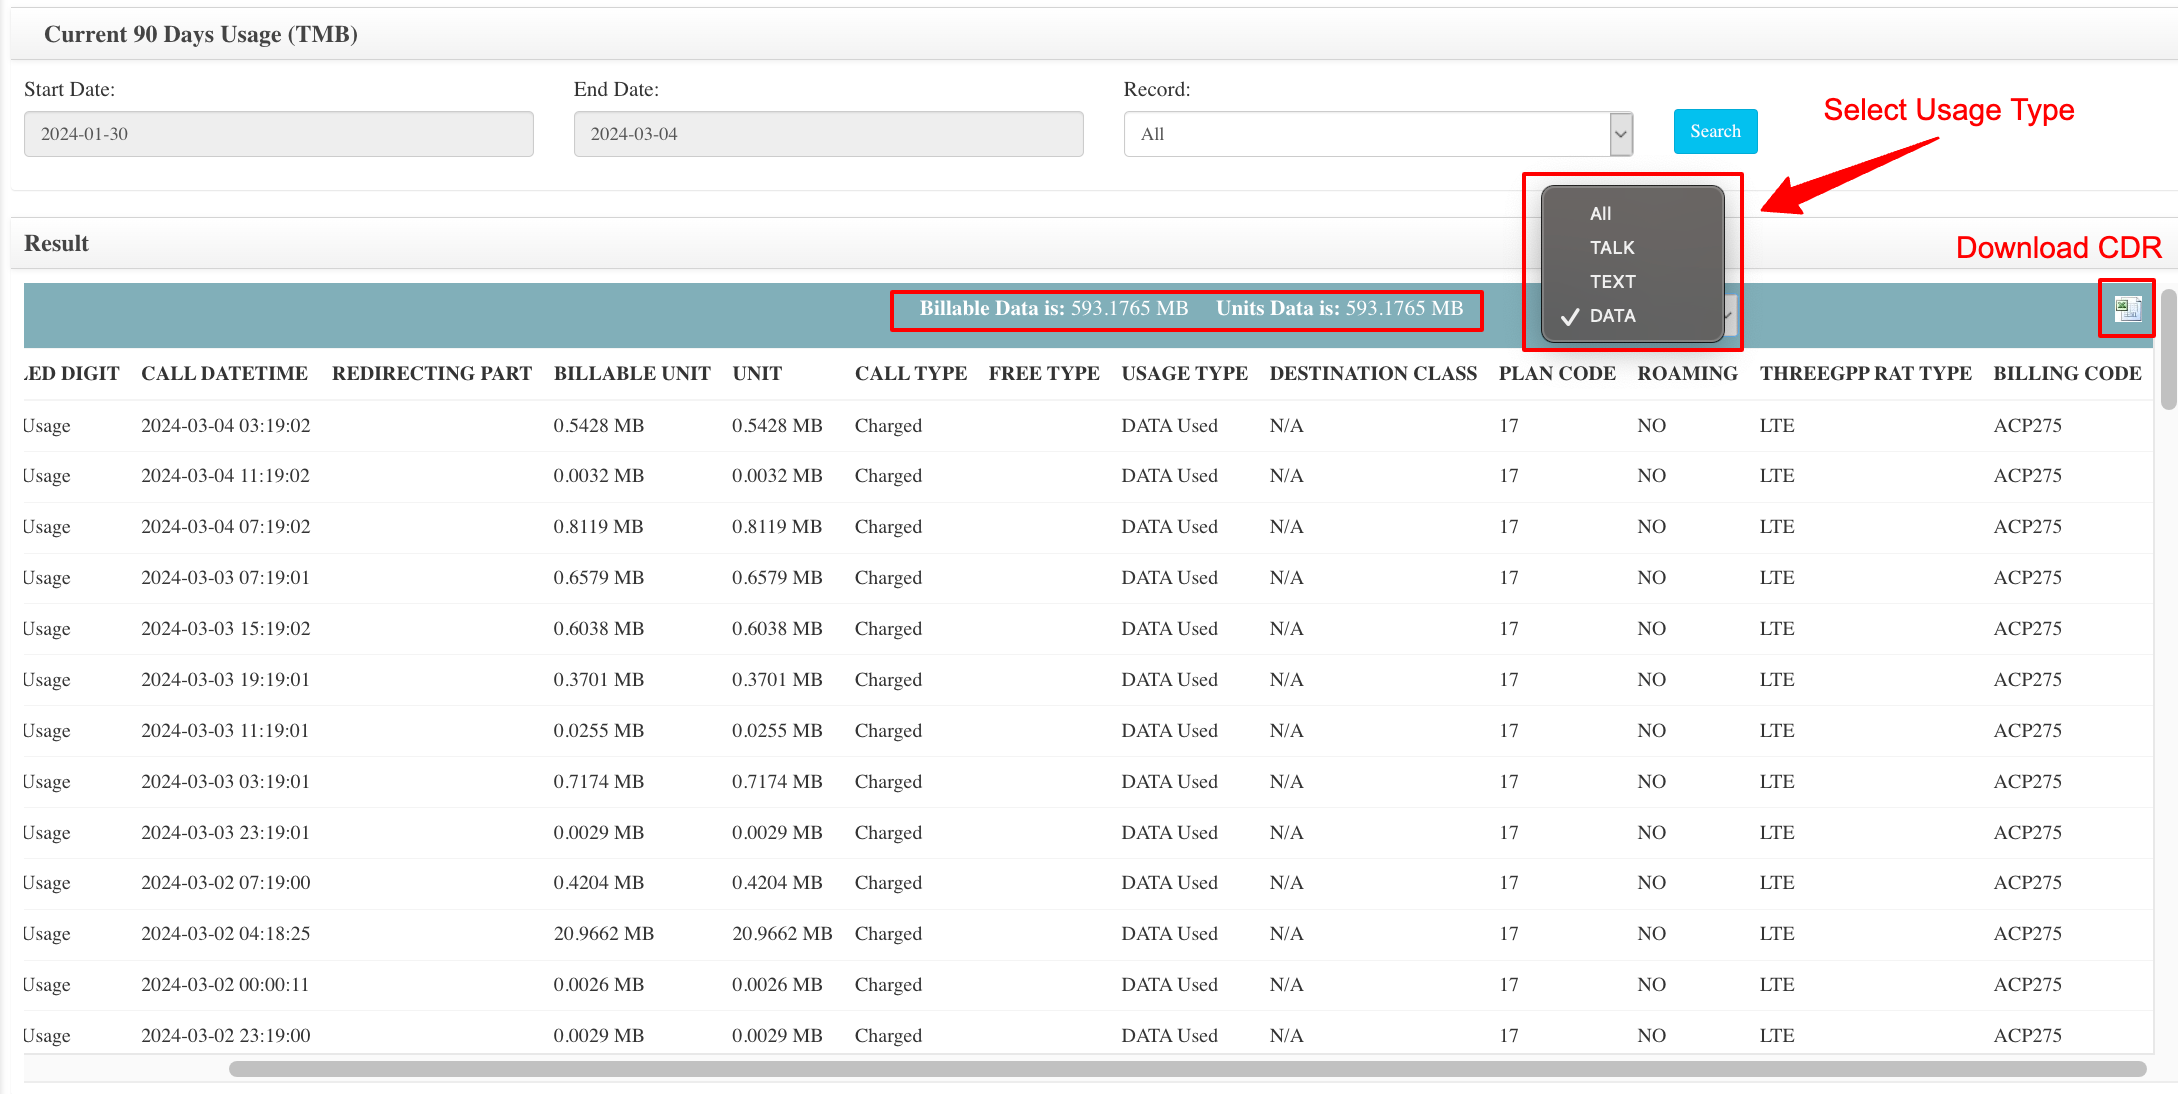Viewport: 2178px width, 1094px height.
Task: Click the Result section heading
Action: click(56, 243)
